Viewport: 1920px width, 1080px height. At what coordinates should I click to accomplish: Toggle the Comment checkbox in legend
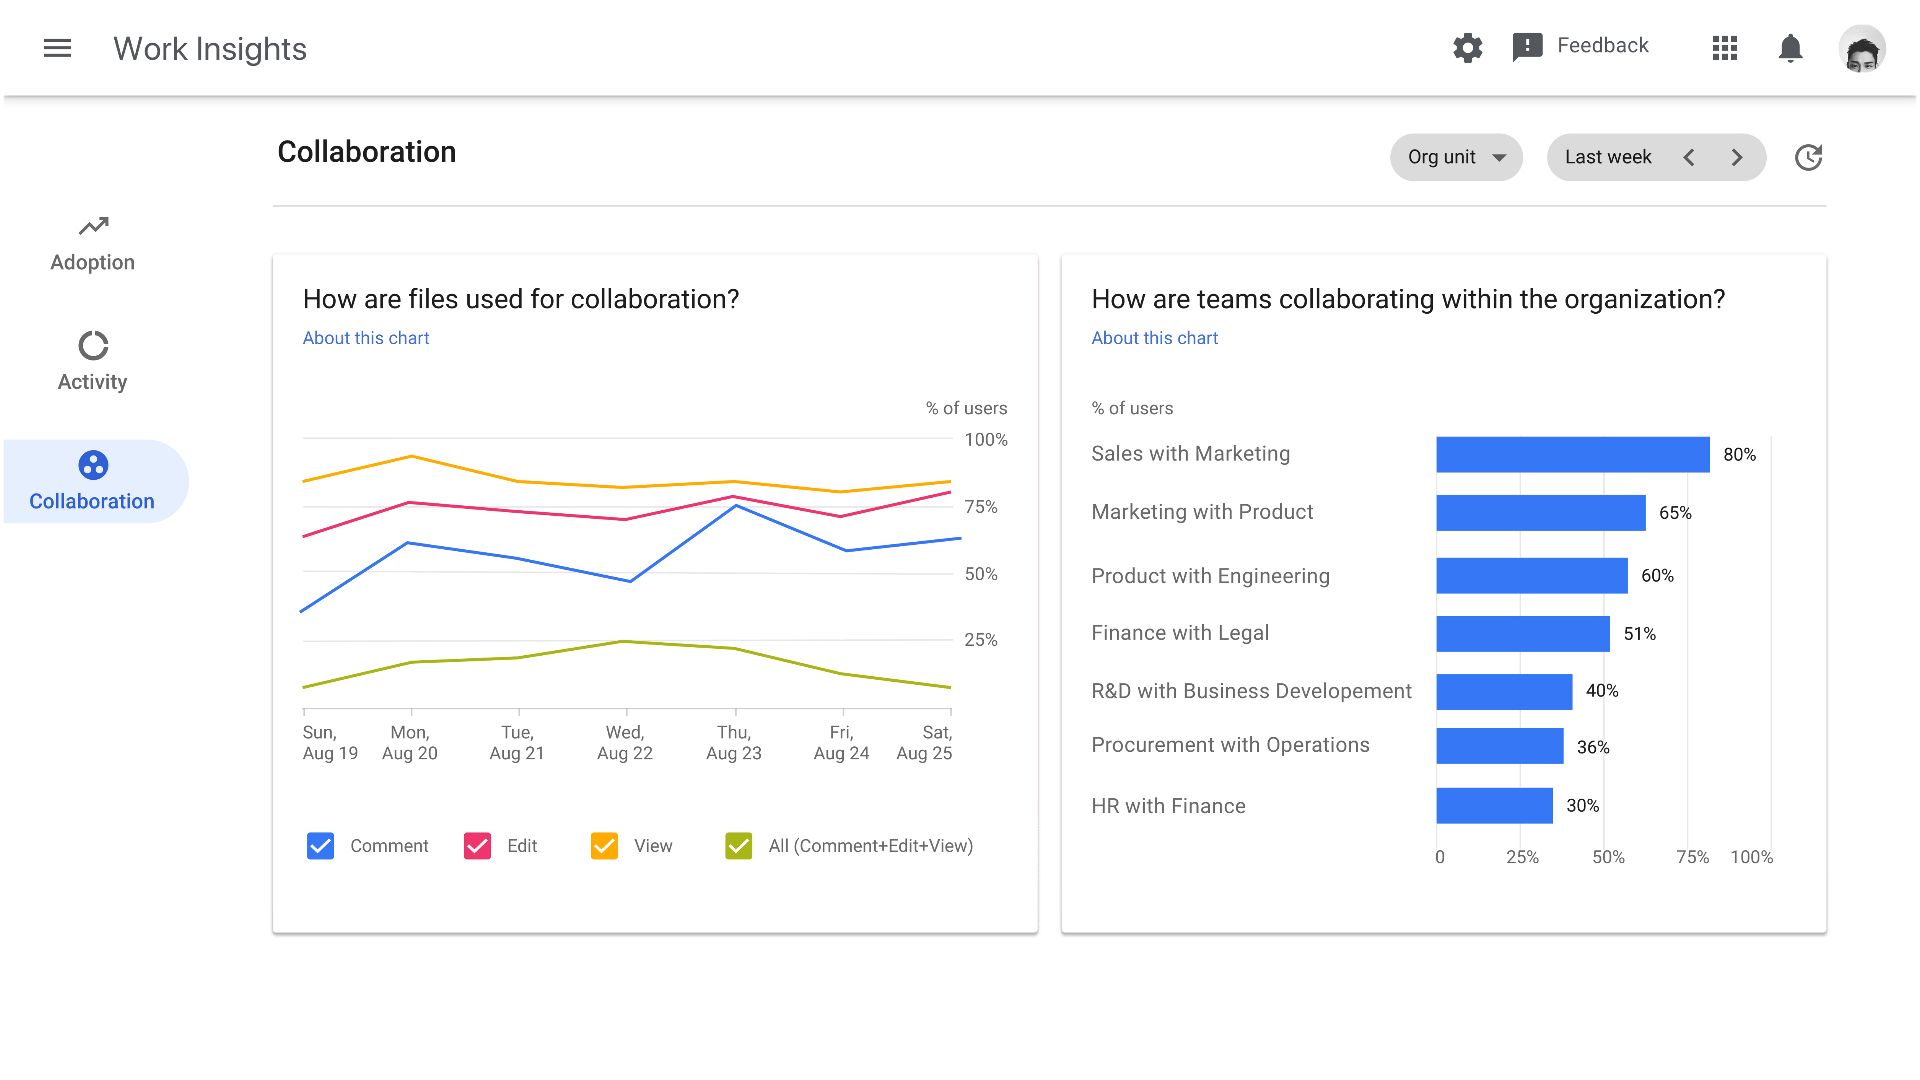pos(320,845)
